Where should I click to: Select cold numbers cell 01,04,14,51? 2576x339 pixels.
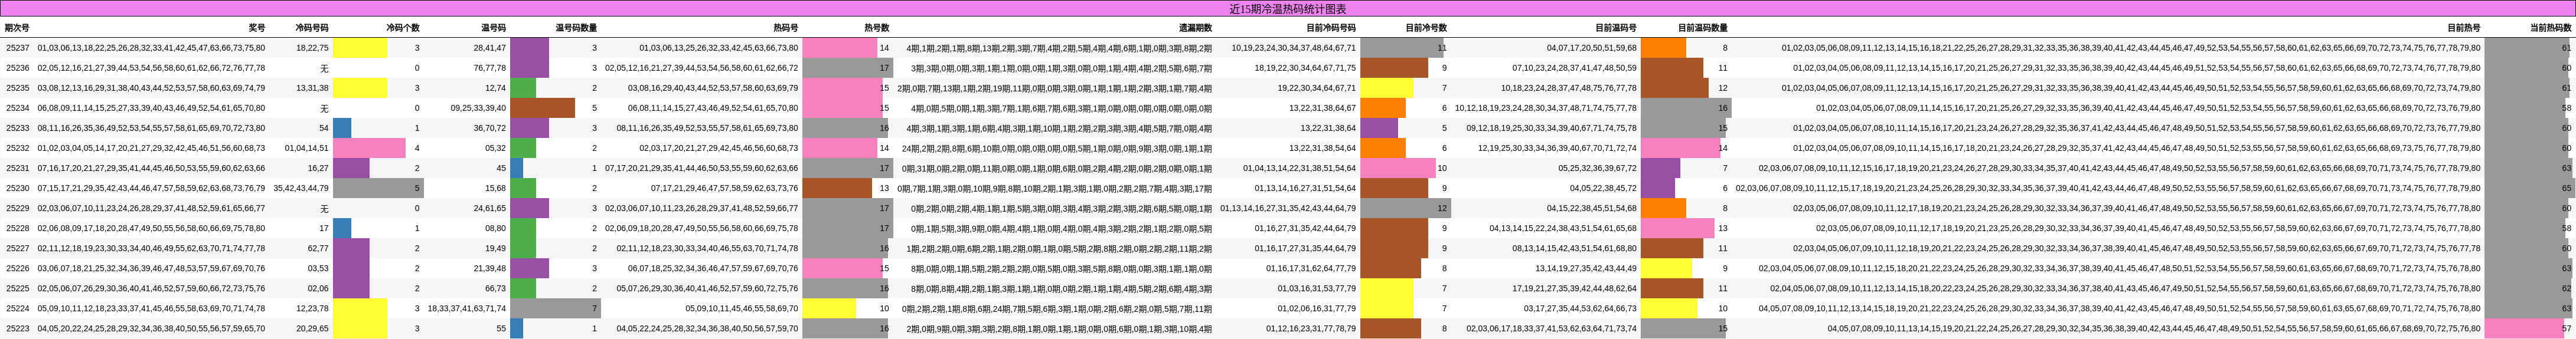[306, 148]
